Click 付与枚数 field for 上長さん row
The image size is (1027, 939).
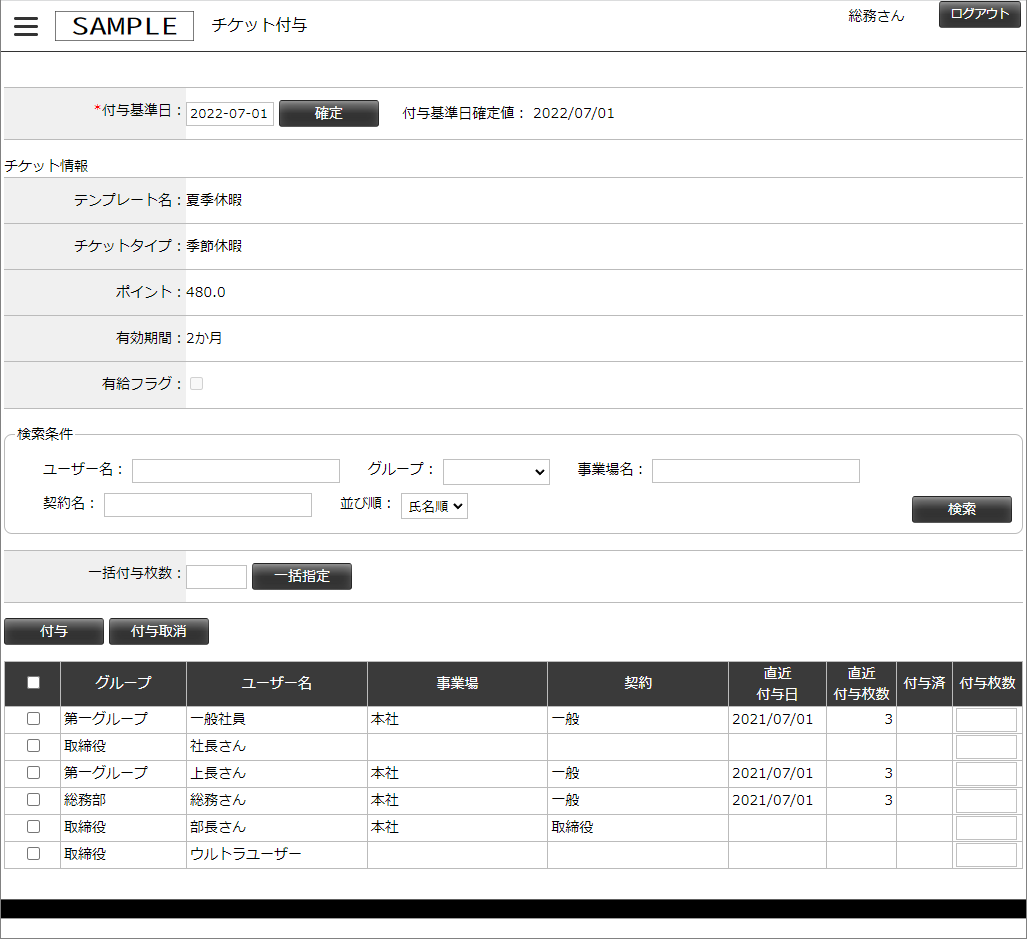(986, 774)
